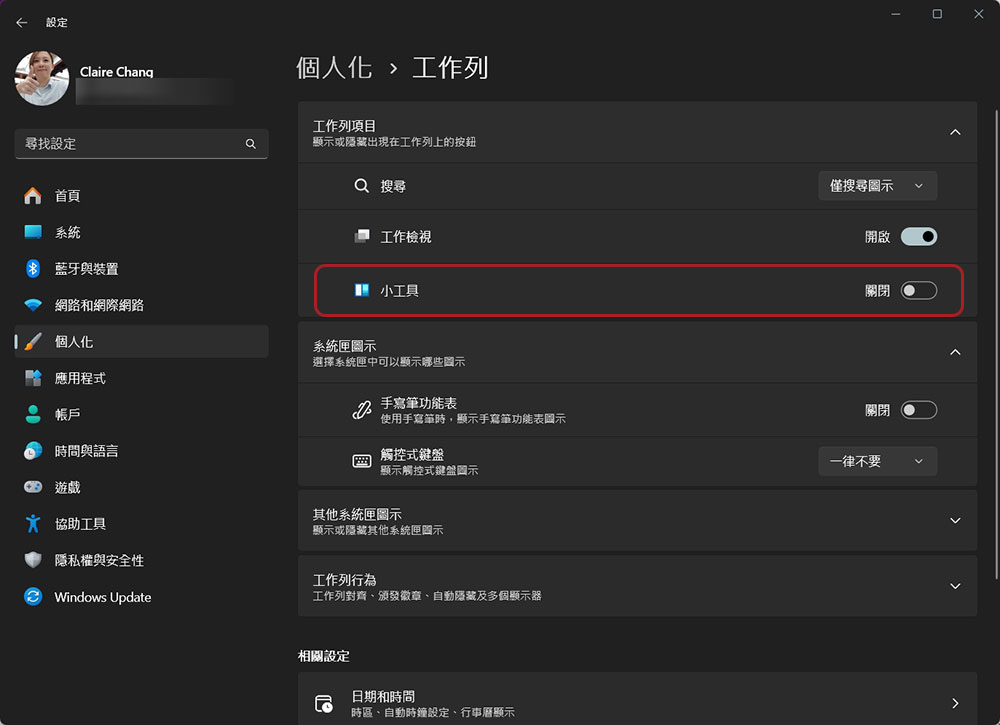Select 協助工具 label in sidebar
The image size is (1000, 725).
tap(80, 524)
